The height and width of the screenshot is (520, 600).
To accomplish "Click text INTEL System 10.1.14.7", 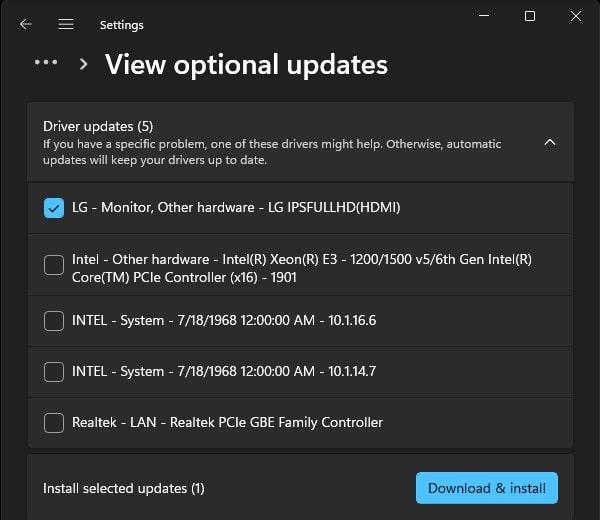I will [224, 371].
